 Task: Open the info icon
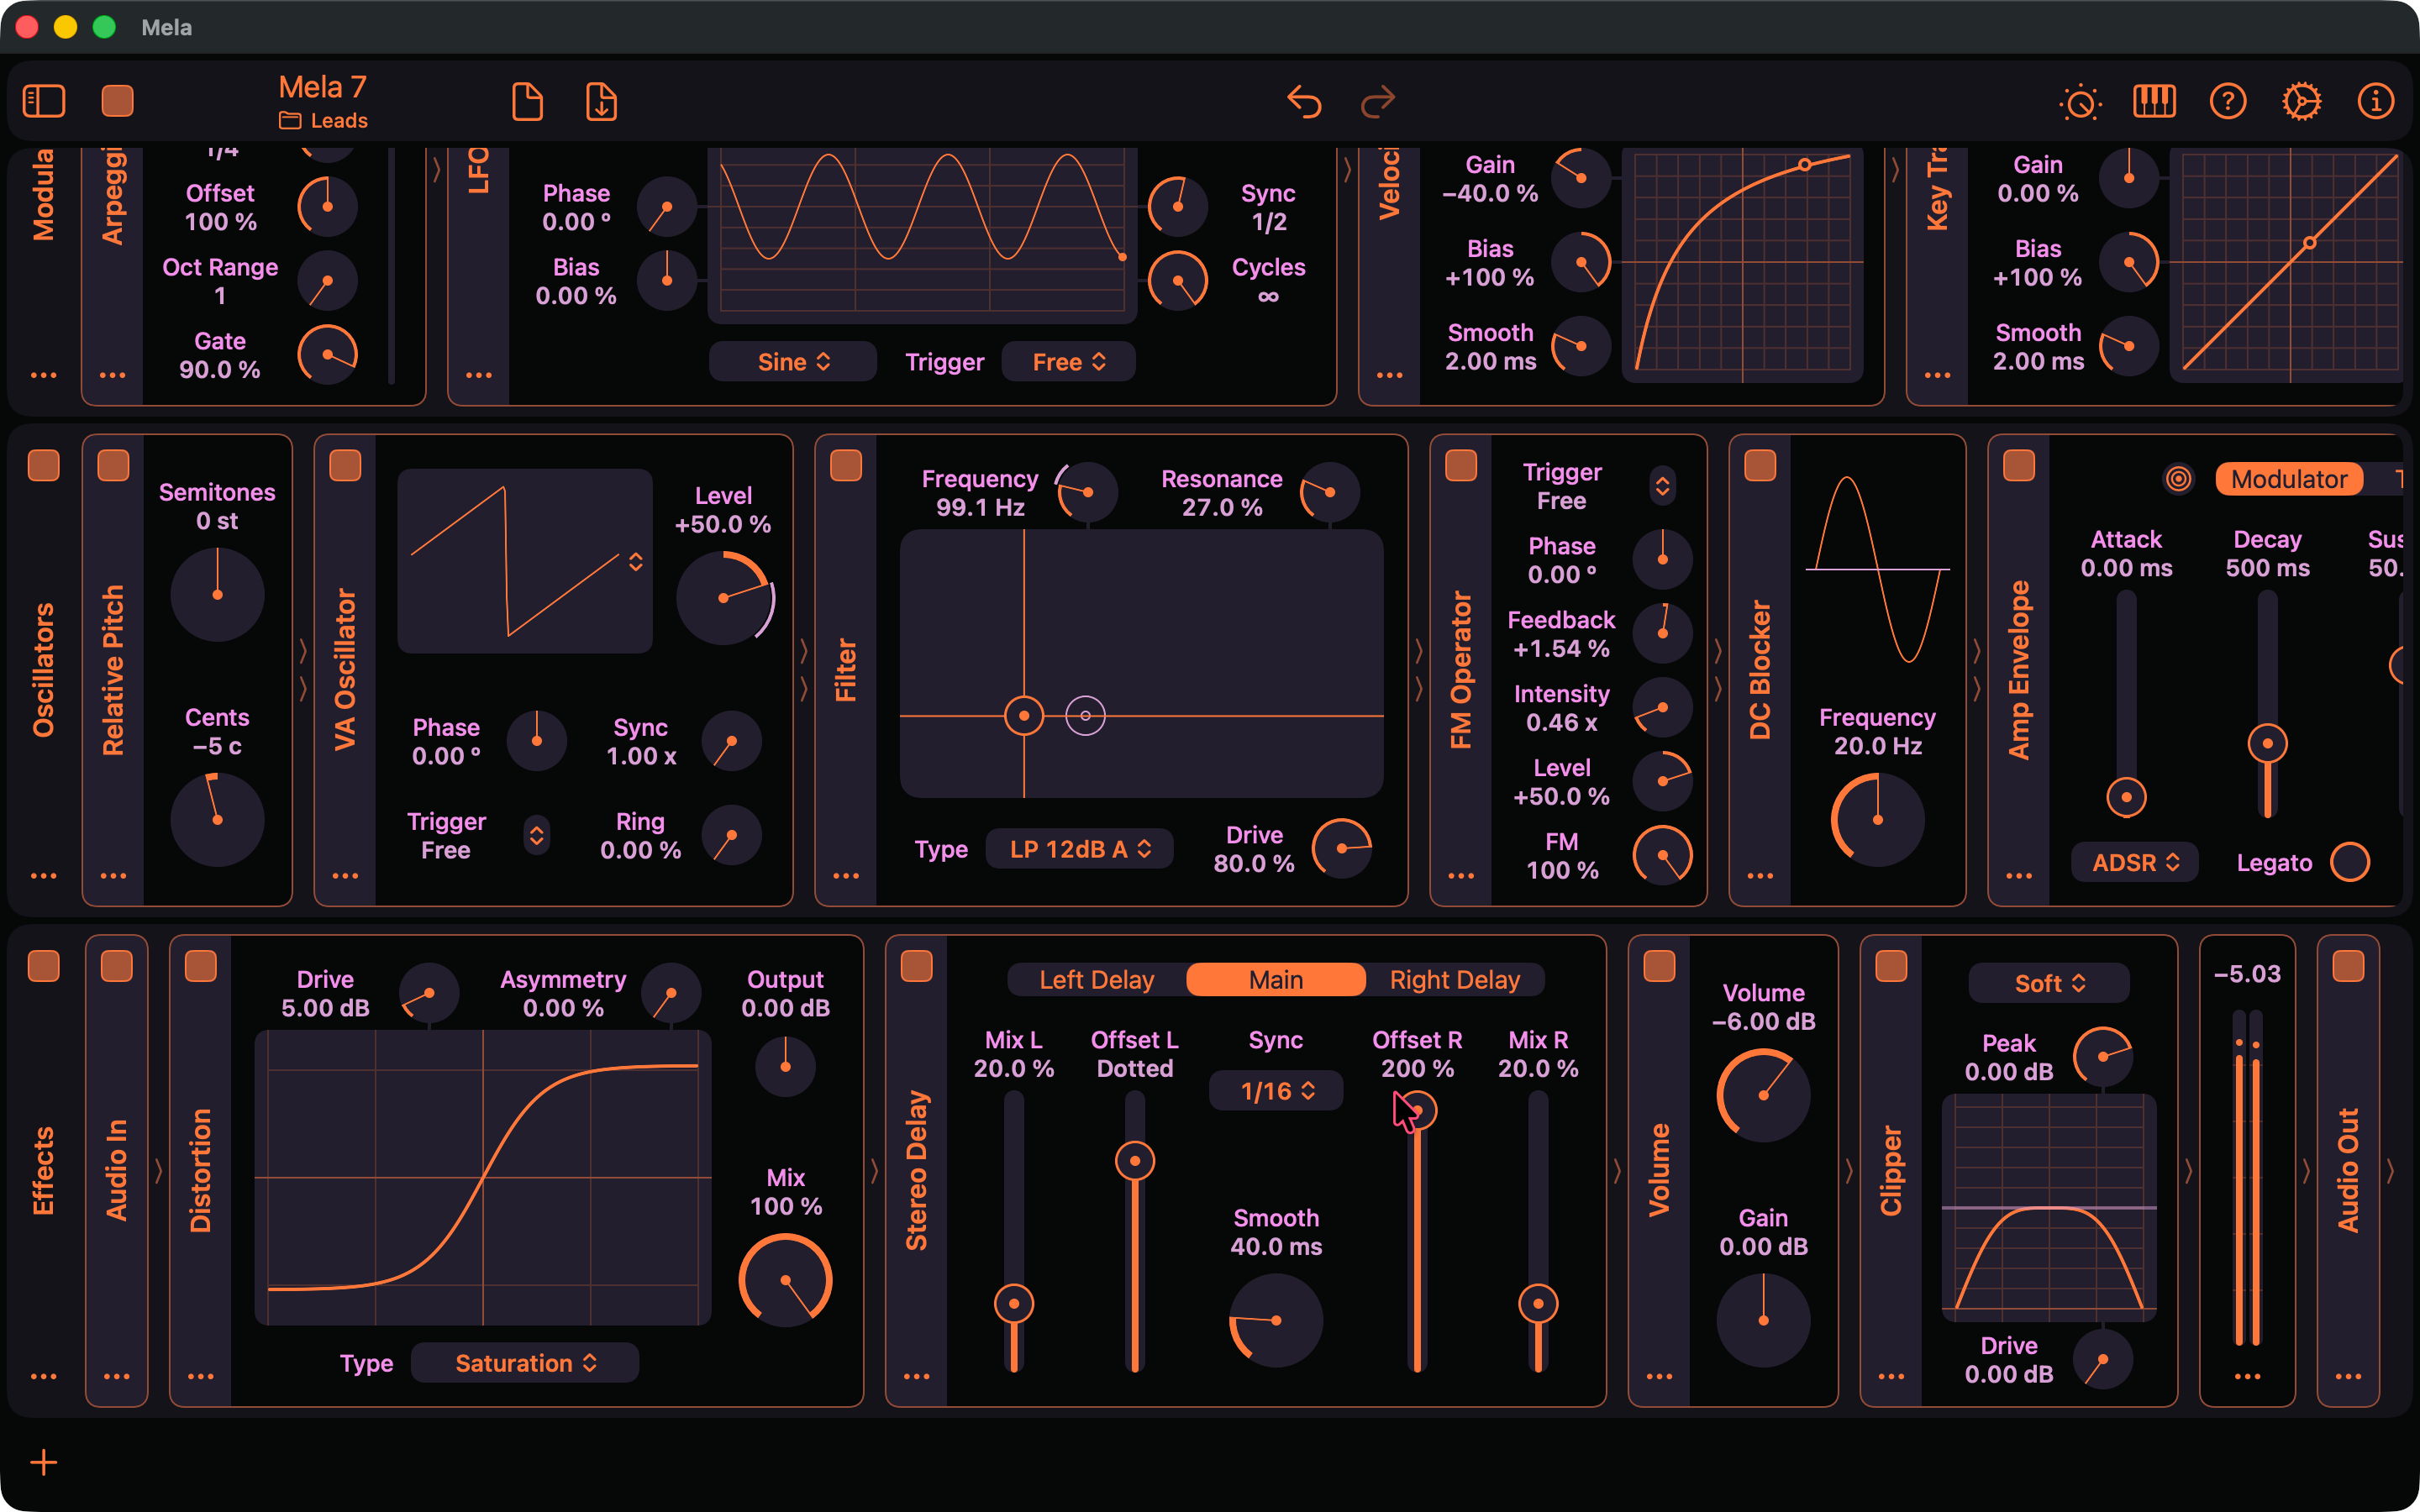[2375, 101]
